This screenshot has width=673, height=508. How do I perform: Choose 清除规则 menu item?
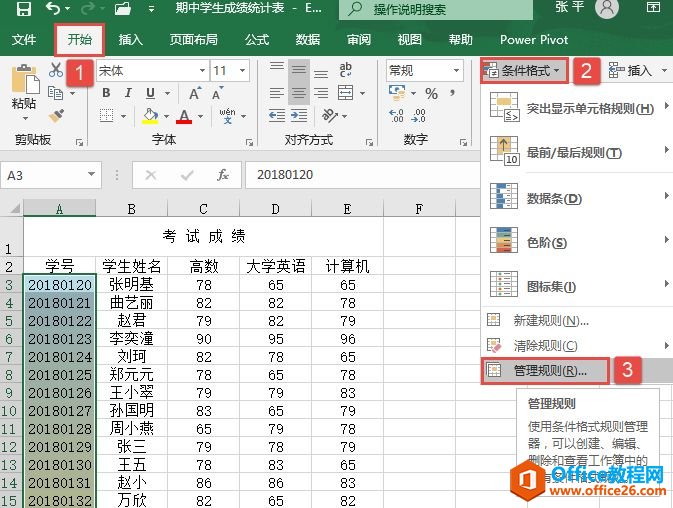(x=576, y=345)
